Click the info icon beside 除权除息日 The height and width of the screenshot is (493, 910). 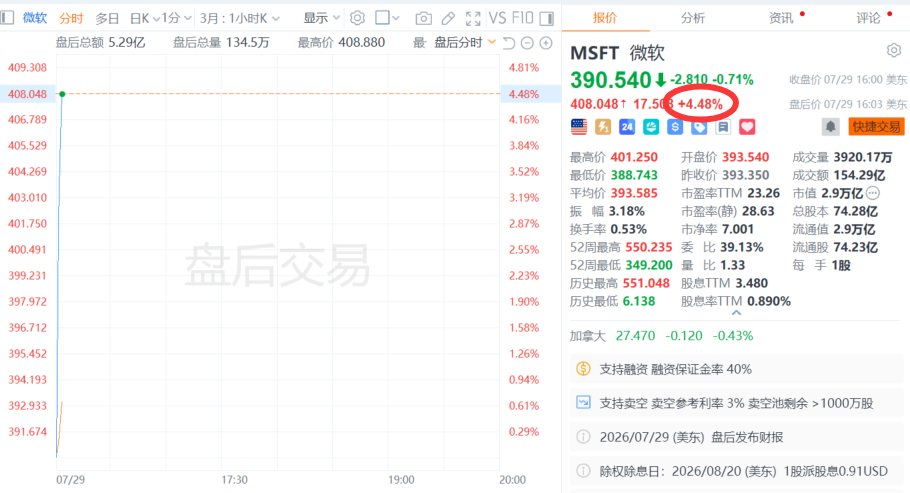tap(583, 471)
